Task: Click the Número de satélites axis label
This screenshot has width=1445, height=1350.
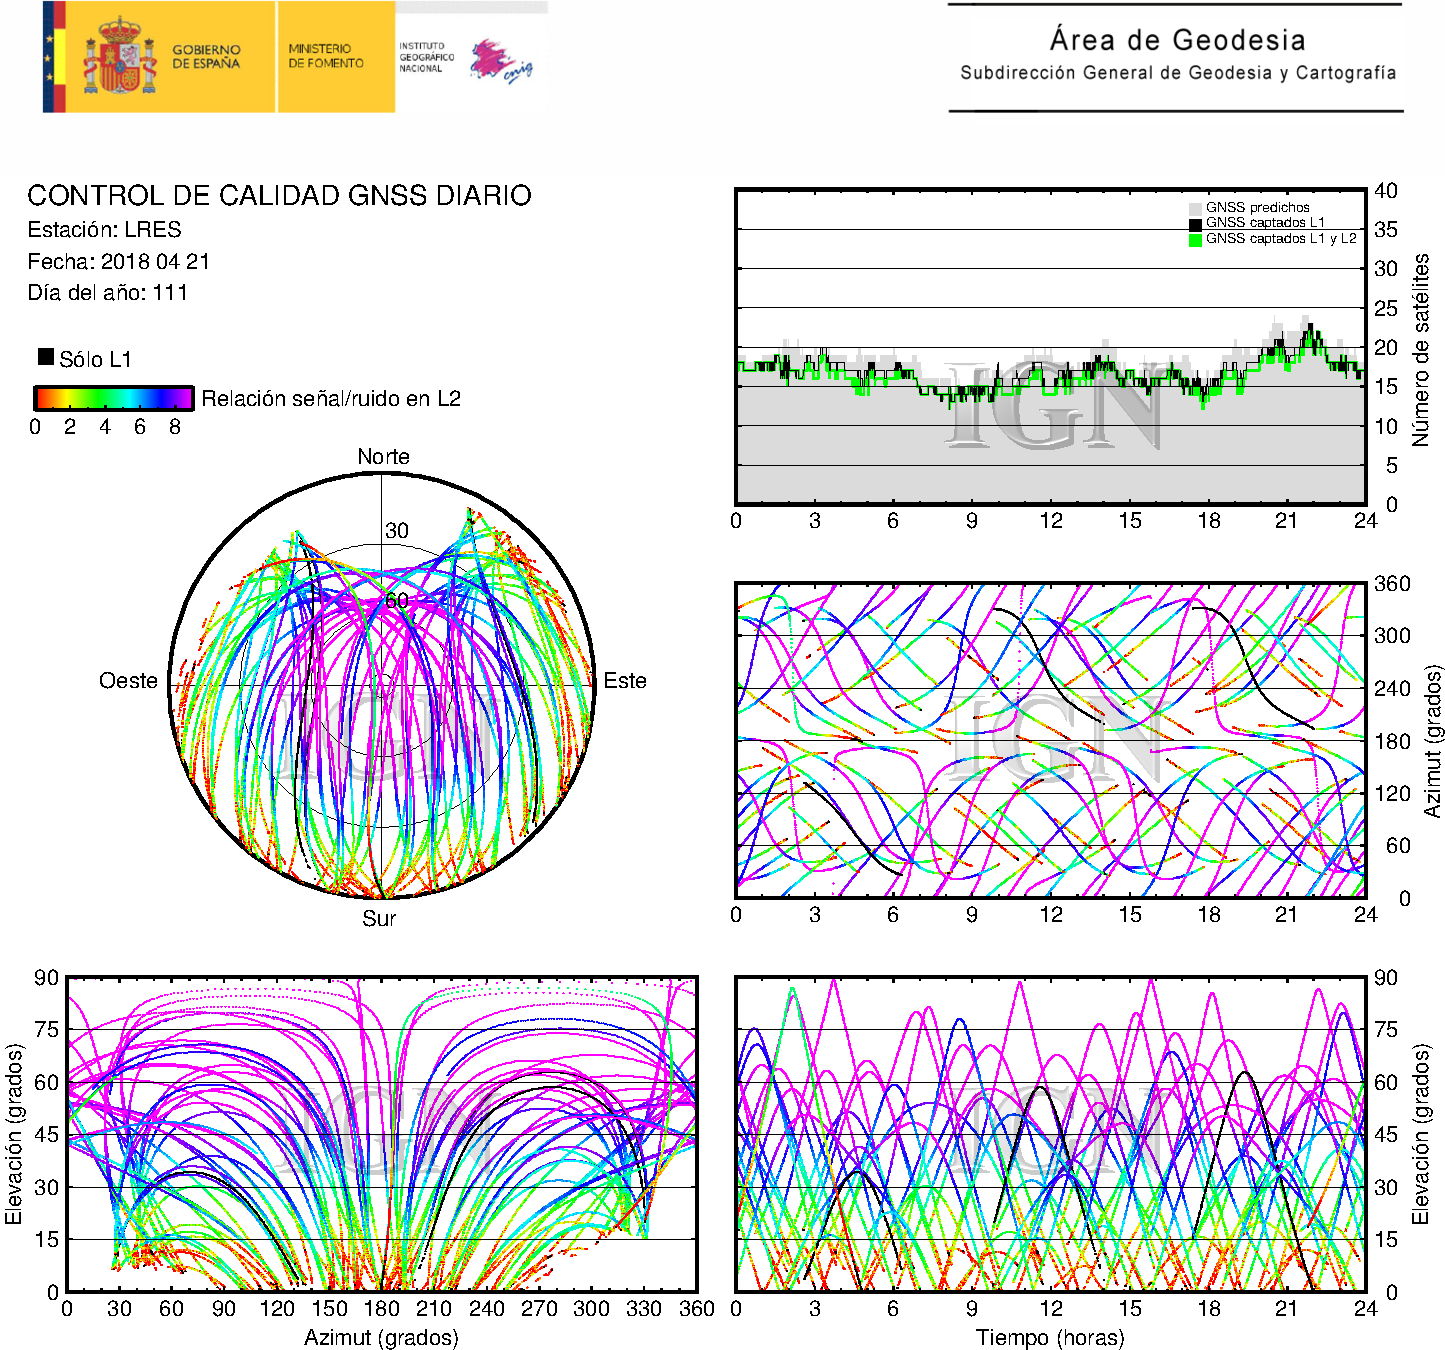Action: click(x=1421, y=349)
